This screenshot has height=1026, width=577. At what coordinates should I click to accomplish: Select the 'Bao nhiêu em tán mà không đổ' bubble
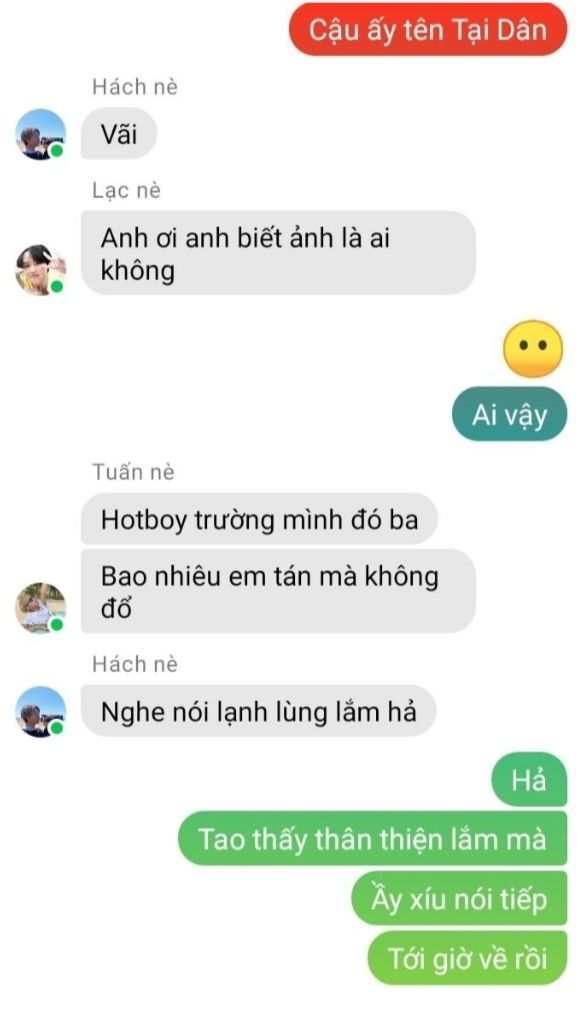coord(278,591)
